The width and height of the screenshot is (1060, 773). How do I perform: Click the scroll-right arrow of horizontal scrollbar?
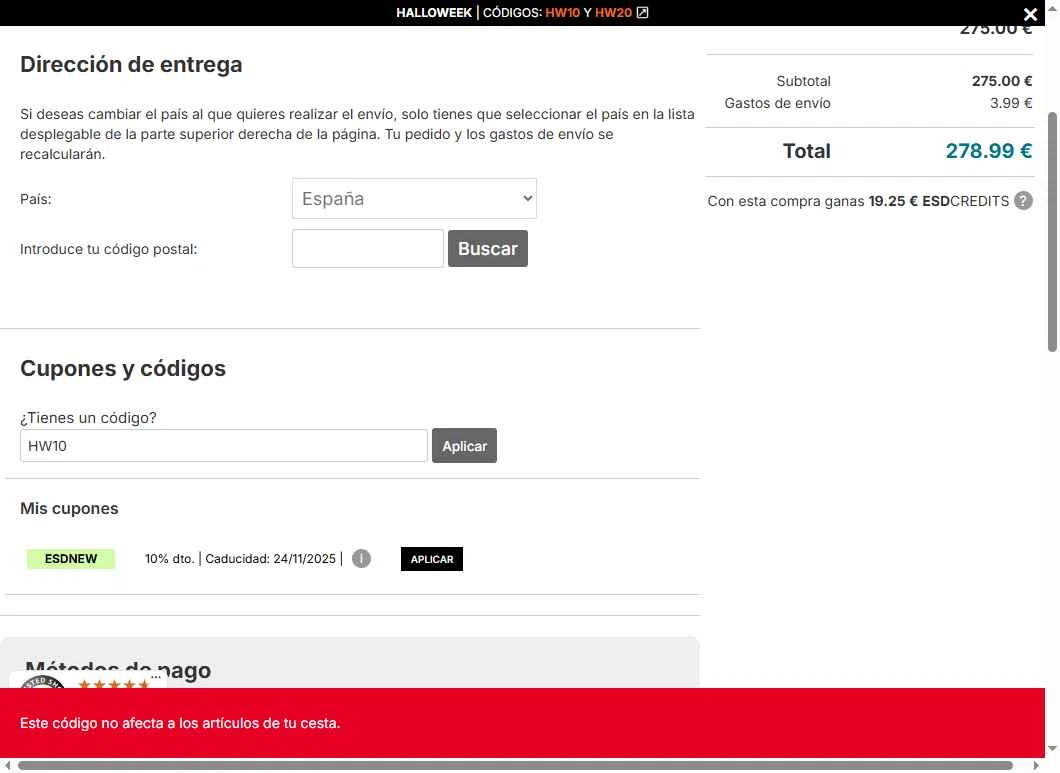coord(1036,766)
